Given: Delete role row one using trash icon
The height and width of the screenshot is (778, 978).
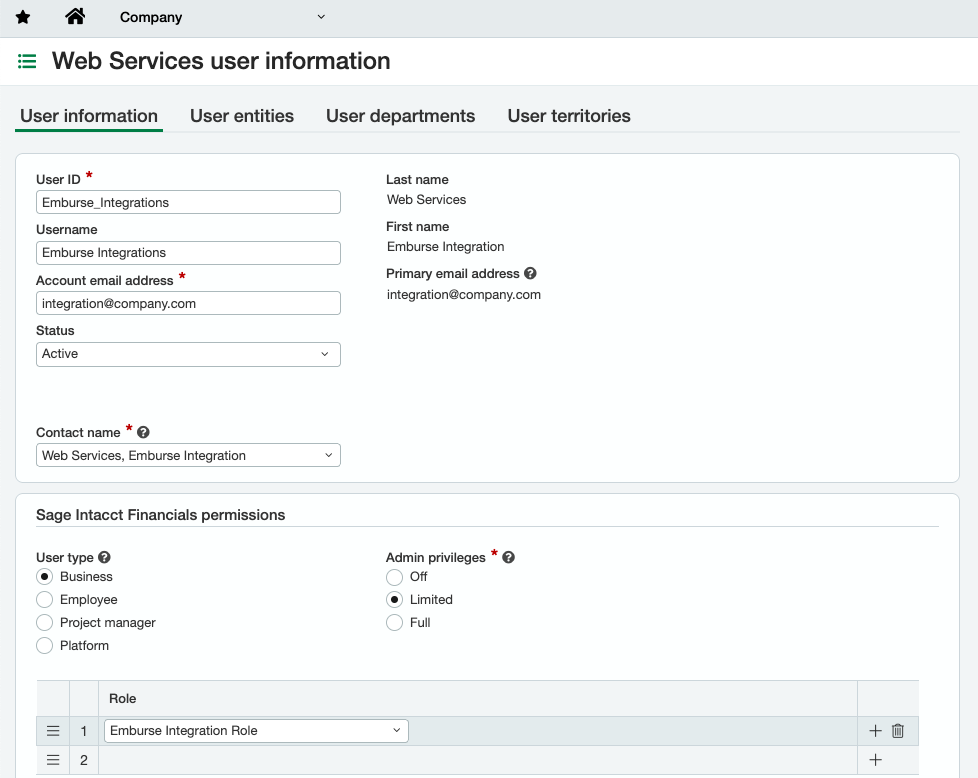Looking at the screenshot, I should 897,731.
